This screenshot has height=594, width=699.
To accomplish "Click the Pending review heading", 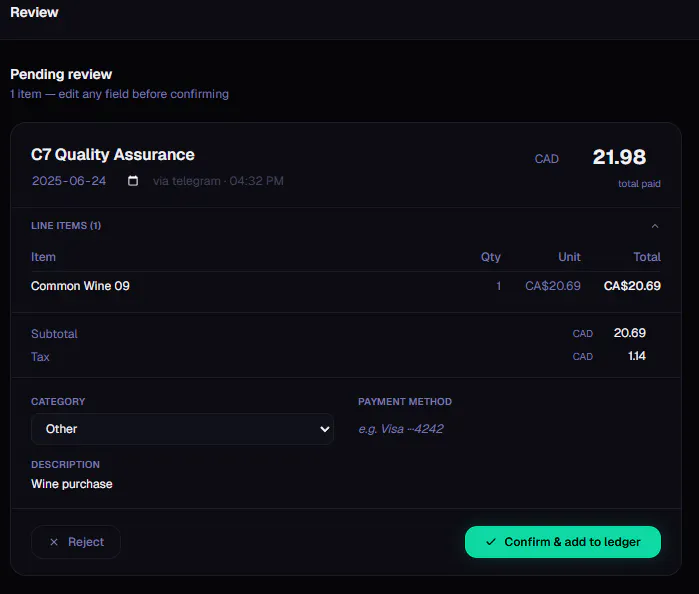I will coord(61,74).
